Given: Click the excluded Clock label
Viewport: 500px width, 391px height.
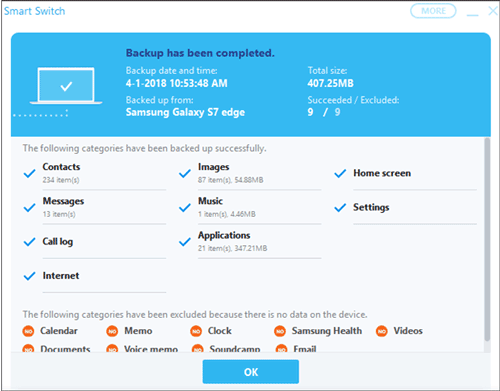Looking at the screenshot, I should pyautogui.click(x=220, y=331).
